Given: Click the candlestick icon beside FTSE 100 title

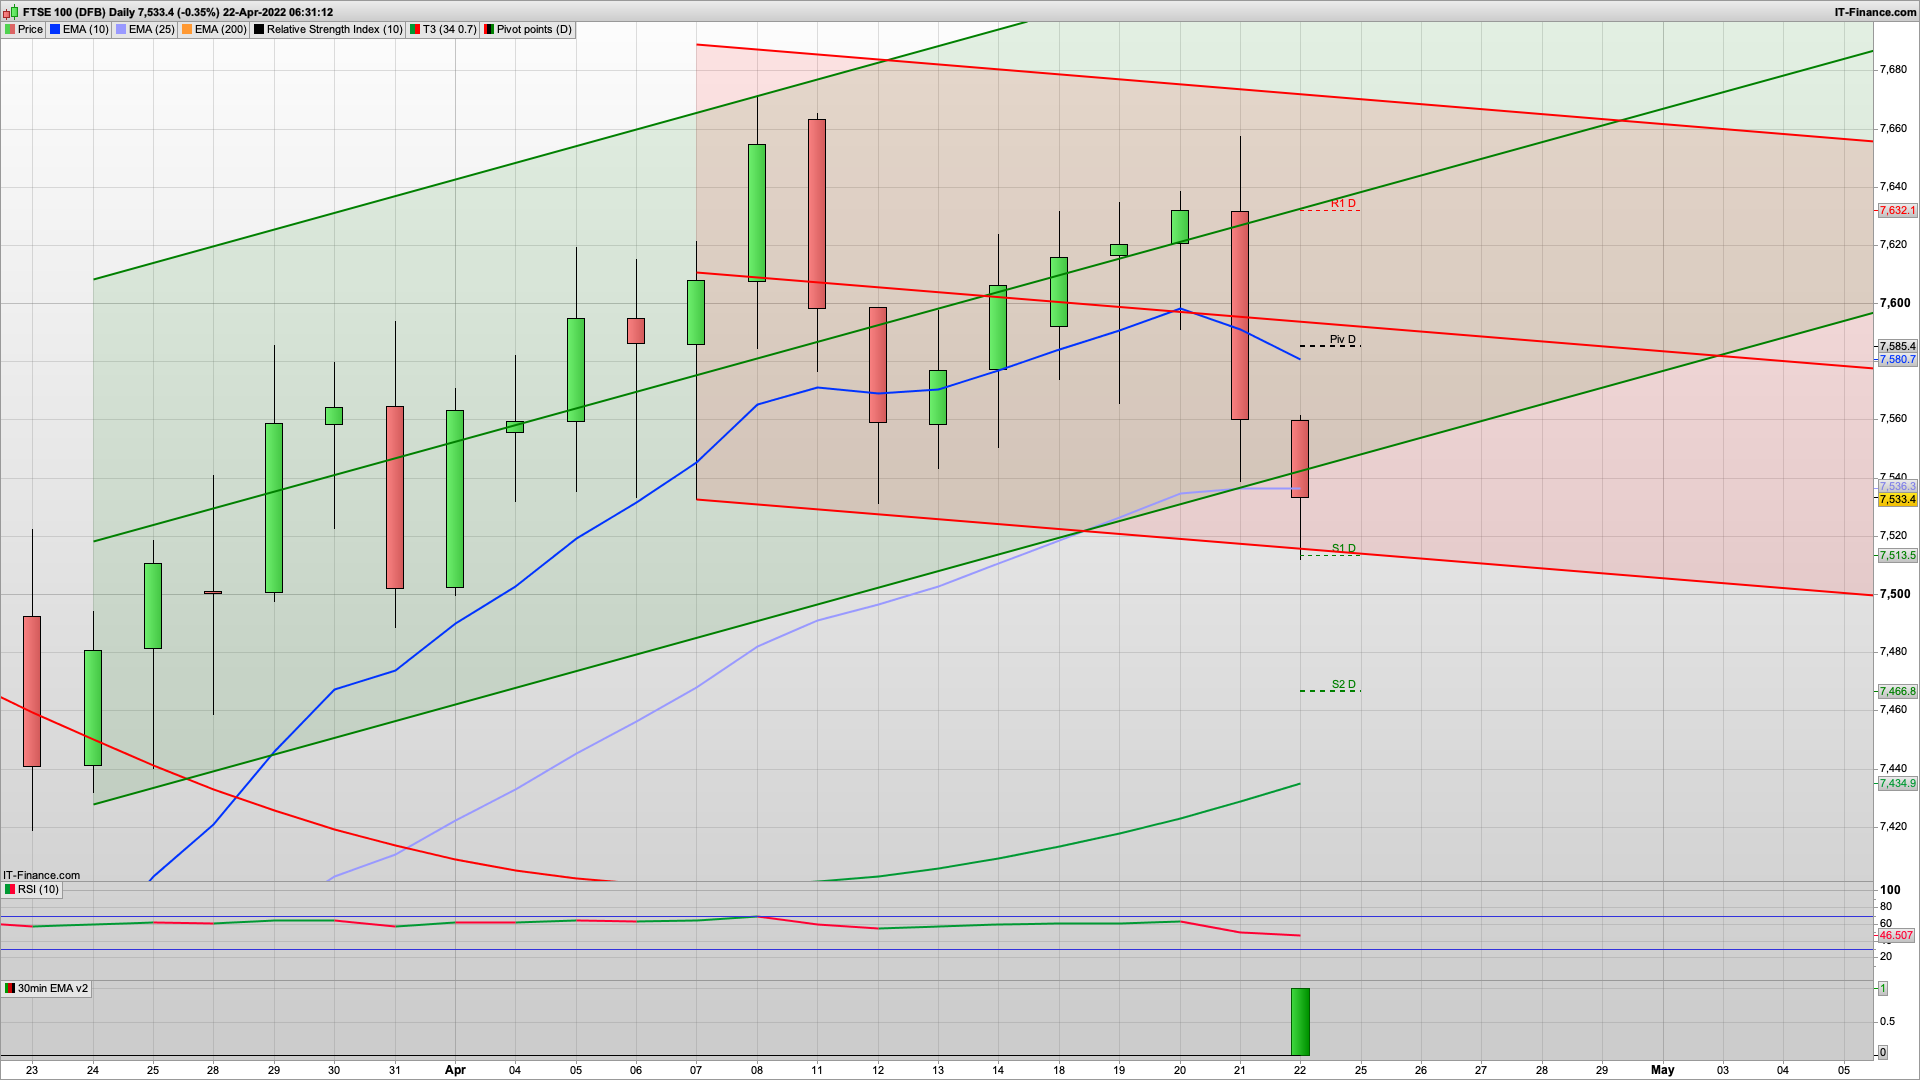Looking at the screenshot, I should [11, 12].
